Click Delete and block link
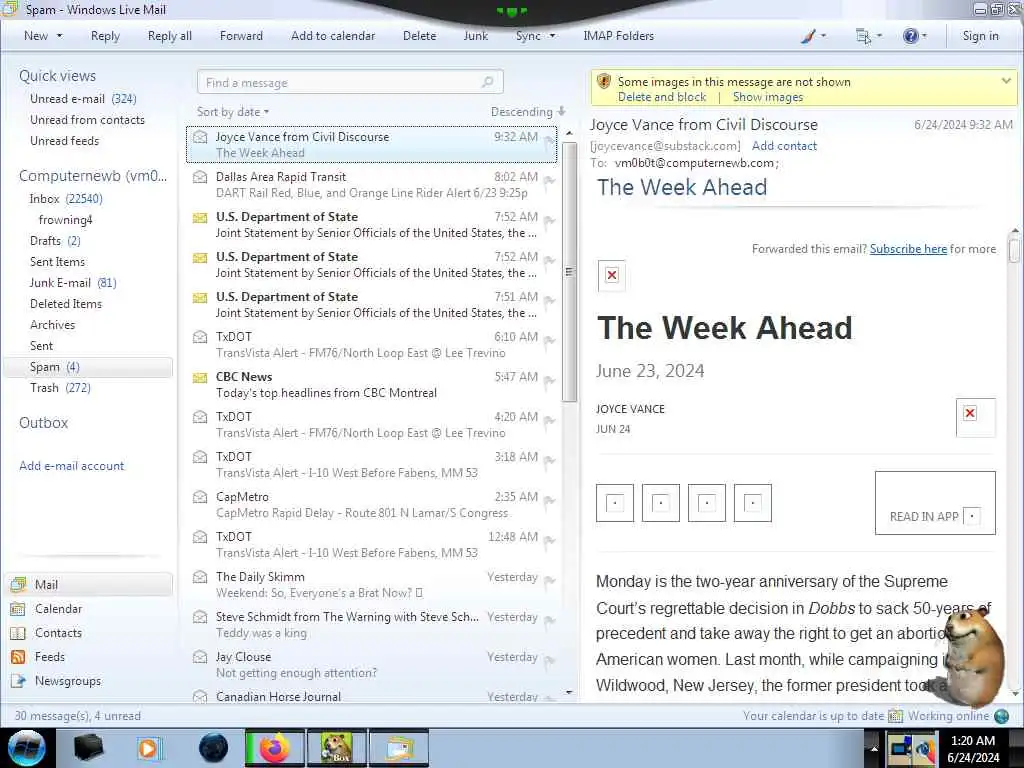 [662, 97]
